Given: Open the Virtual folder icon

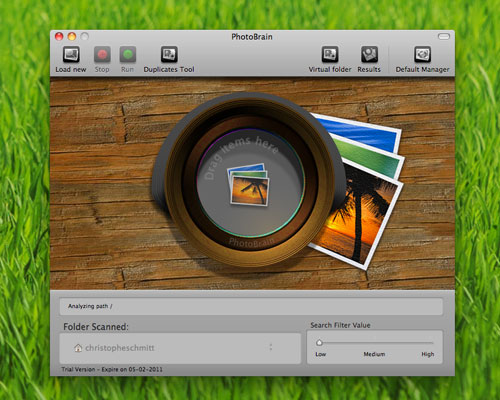Looking at the screenshot, I should [330, 55].
